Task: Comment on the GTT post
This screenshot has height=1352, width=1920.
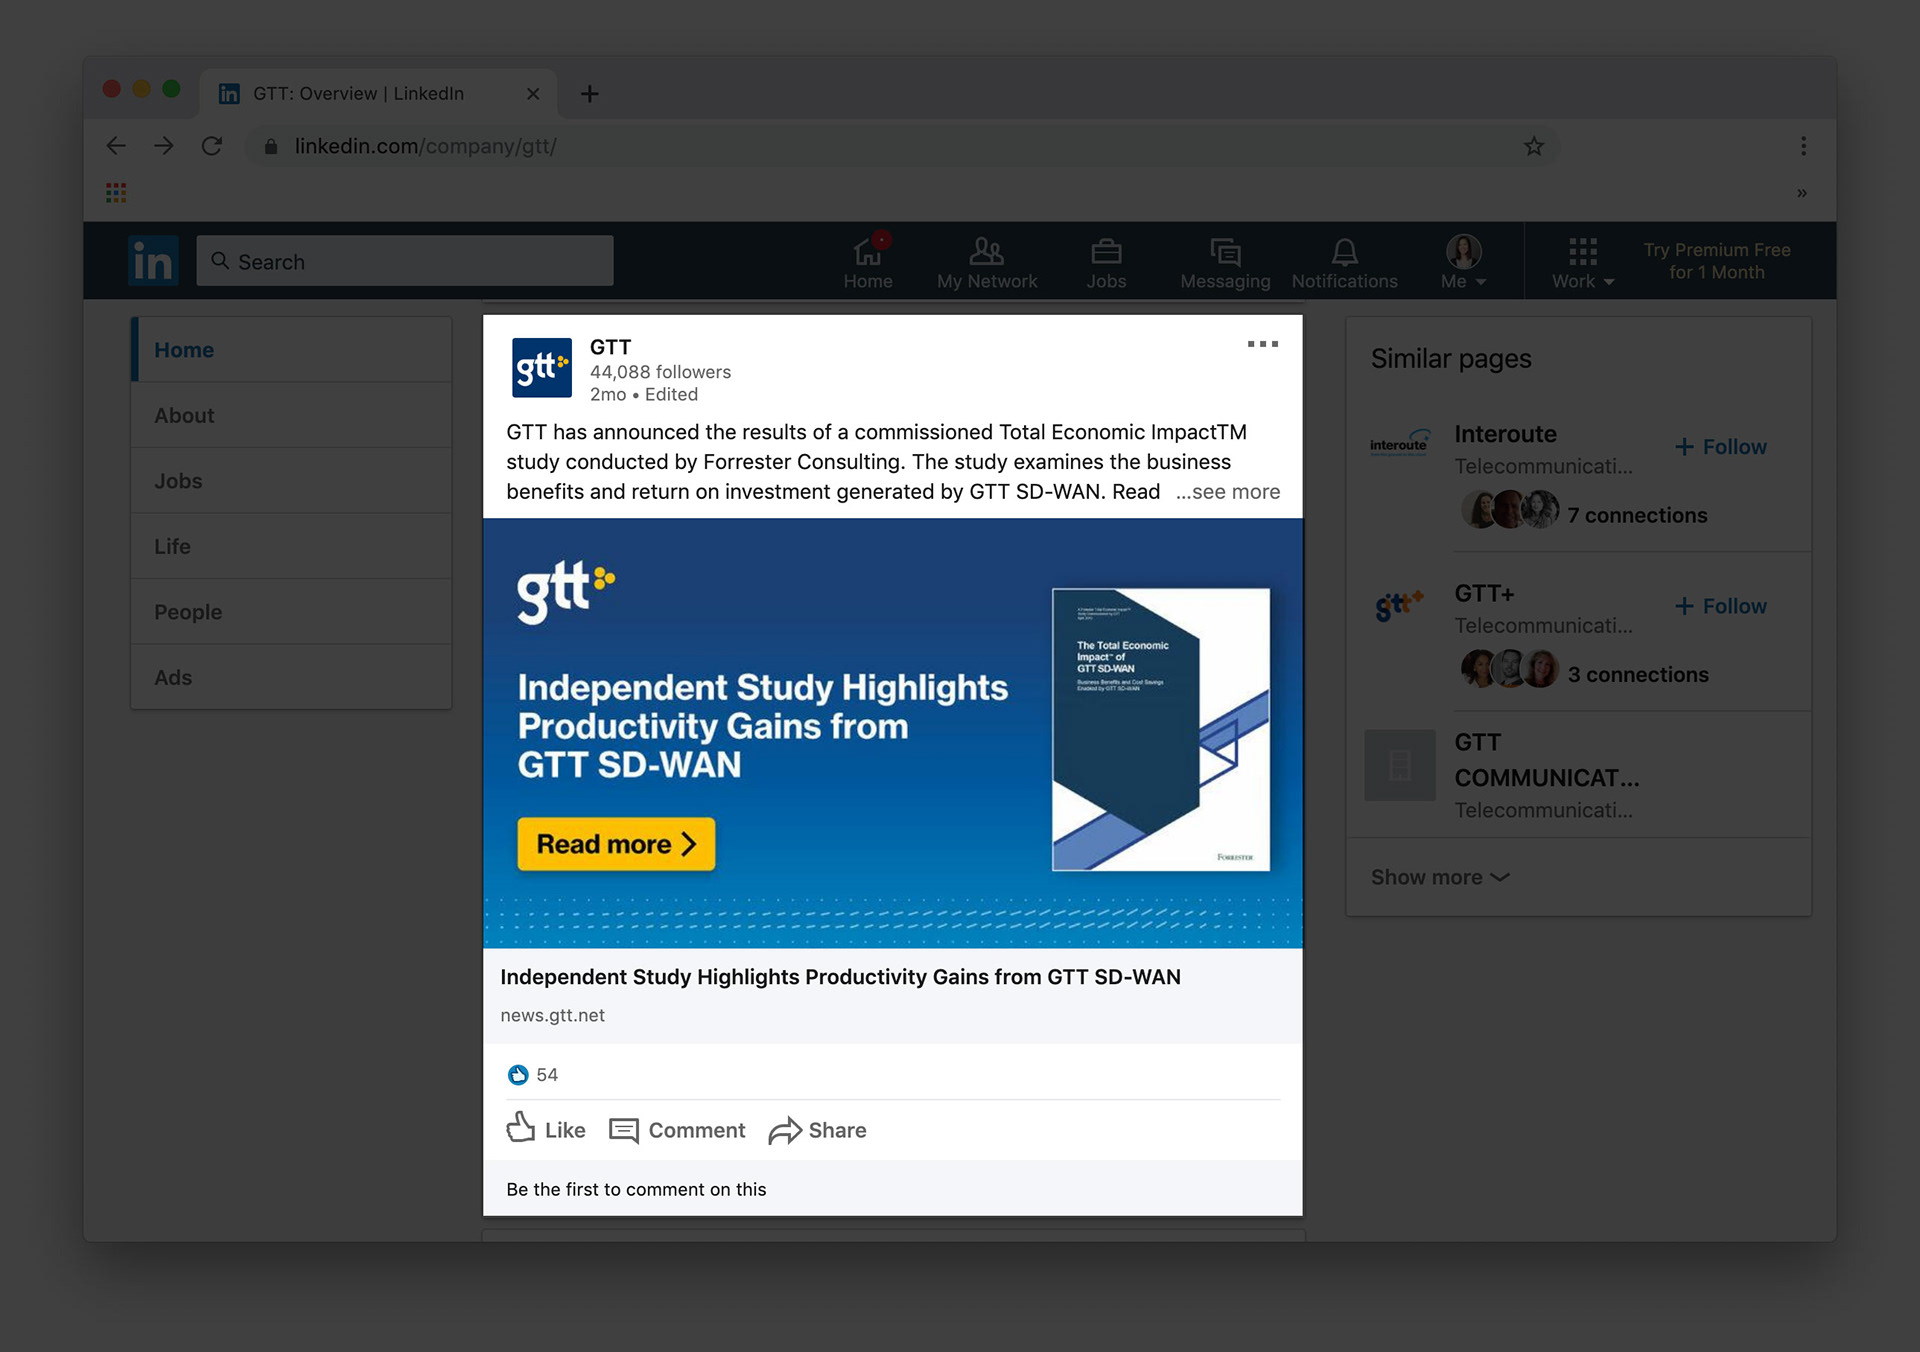Action: (677, 1130)
